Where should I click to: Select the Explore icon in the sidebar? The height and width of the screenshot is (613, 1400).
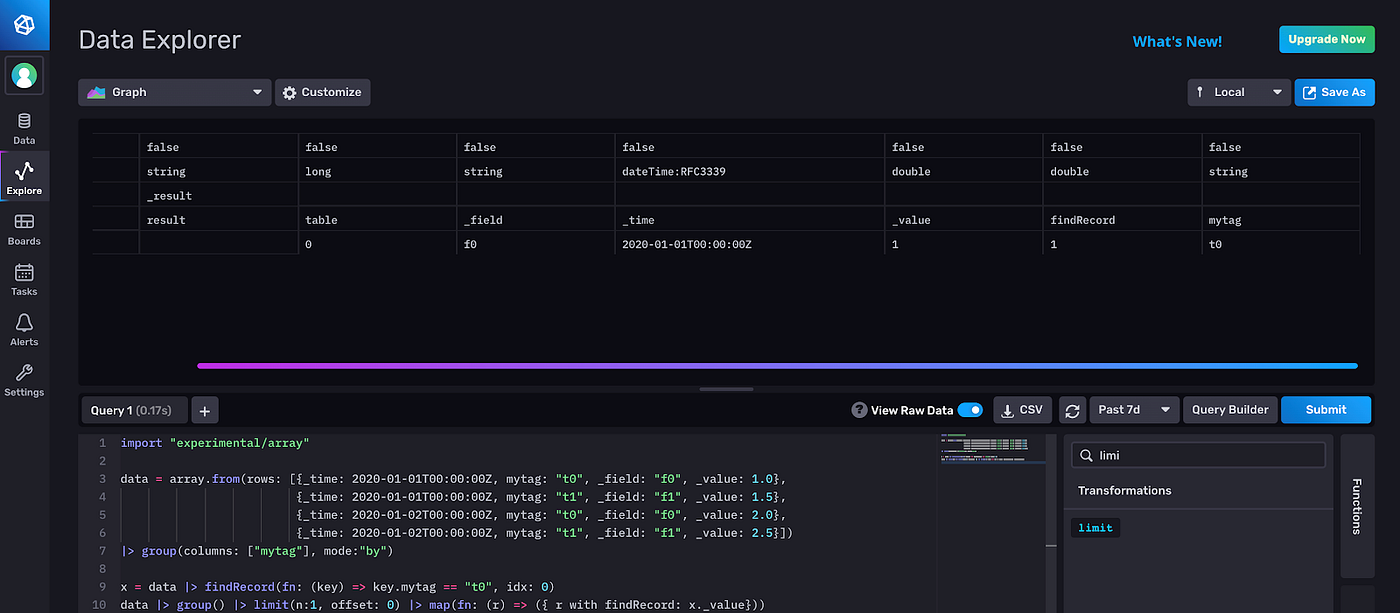pyautogui.click(x=23, y=176)
